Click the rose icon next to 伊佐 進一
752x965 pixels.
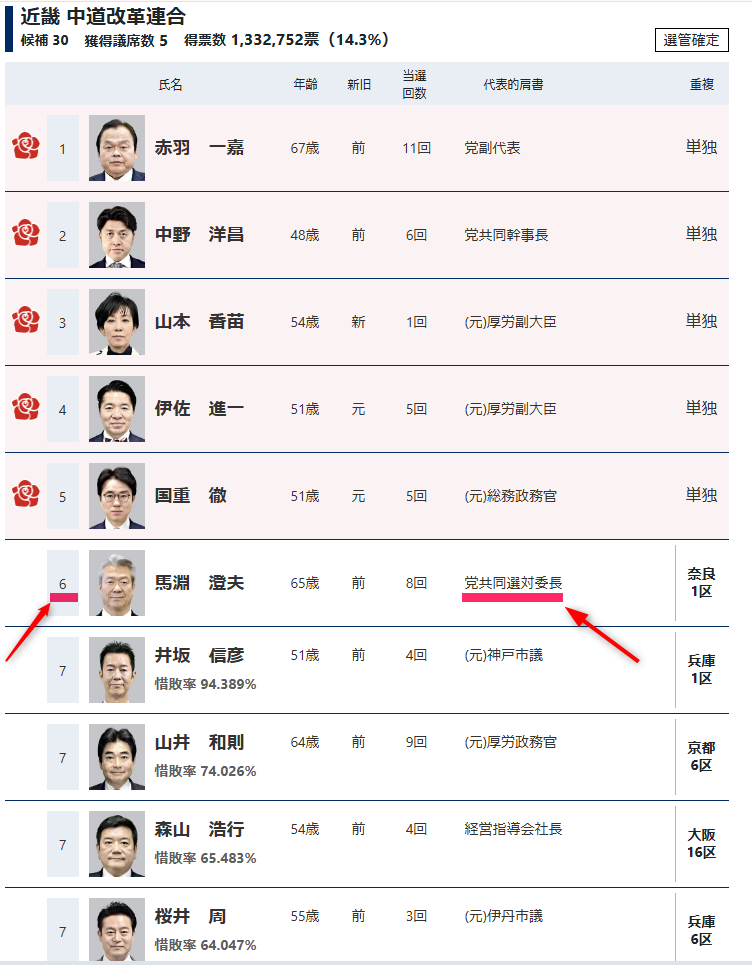tap(25, 408)
